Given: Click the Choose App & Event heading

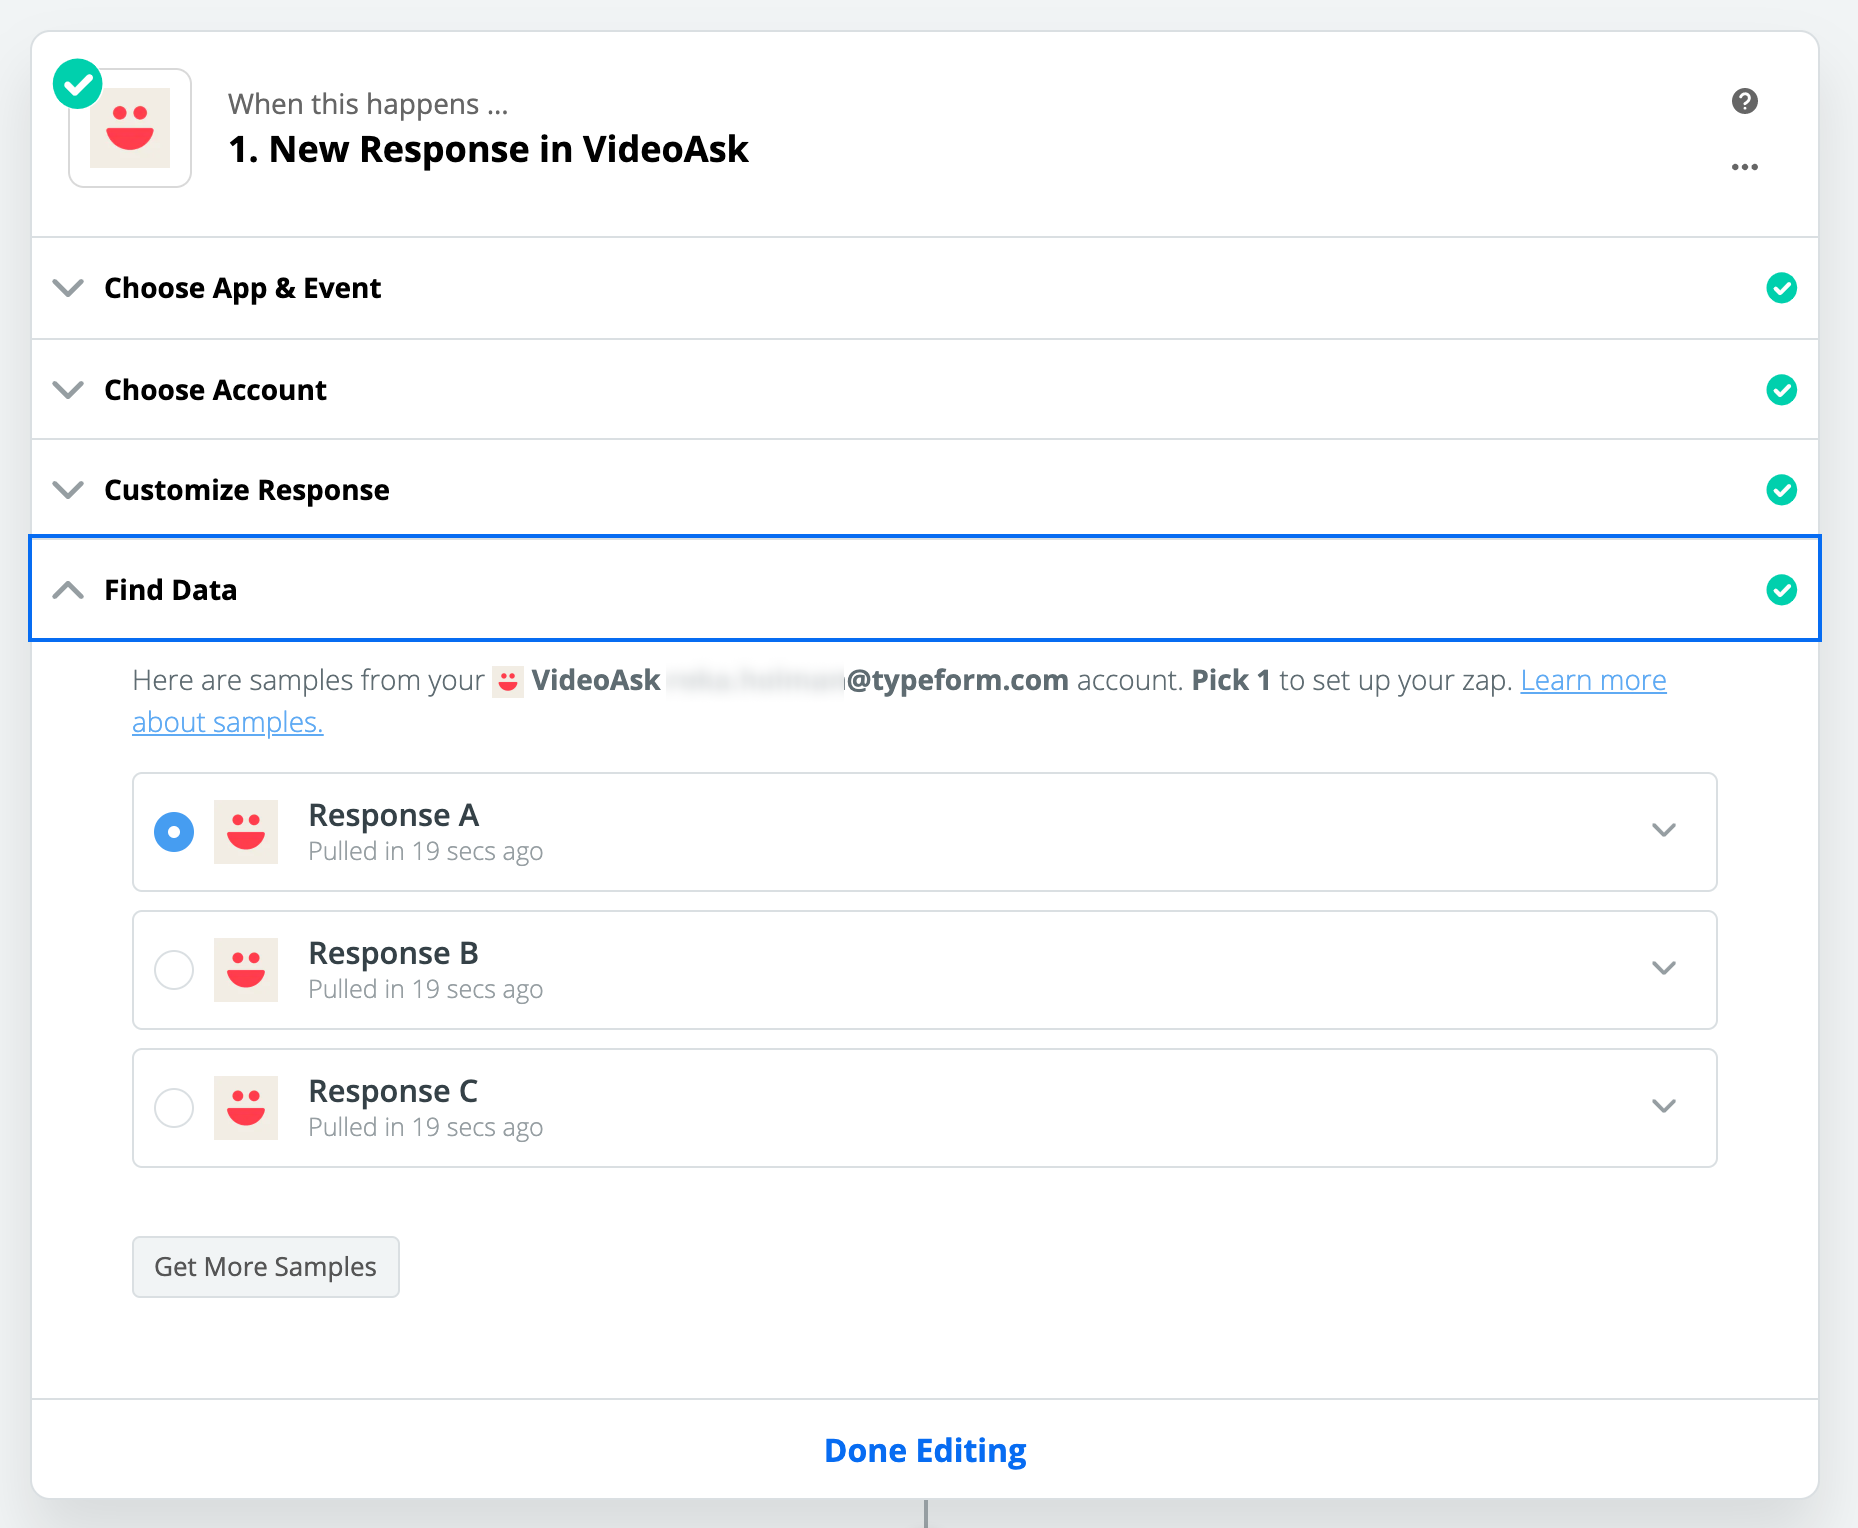Looking at the screenshot, I should click(x=243, y=288).
